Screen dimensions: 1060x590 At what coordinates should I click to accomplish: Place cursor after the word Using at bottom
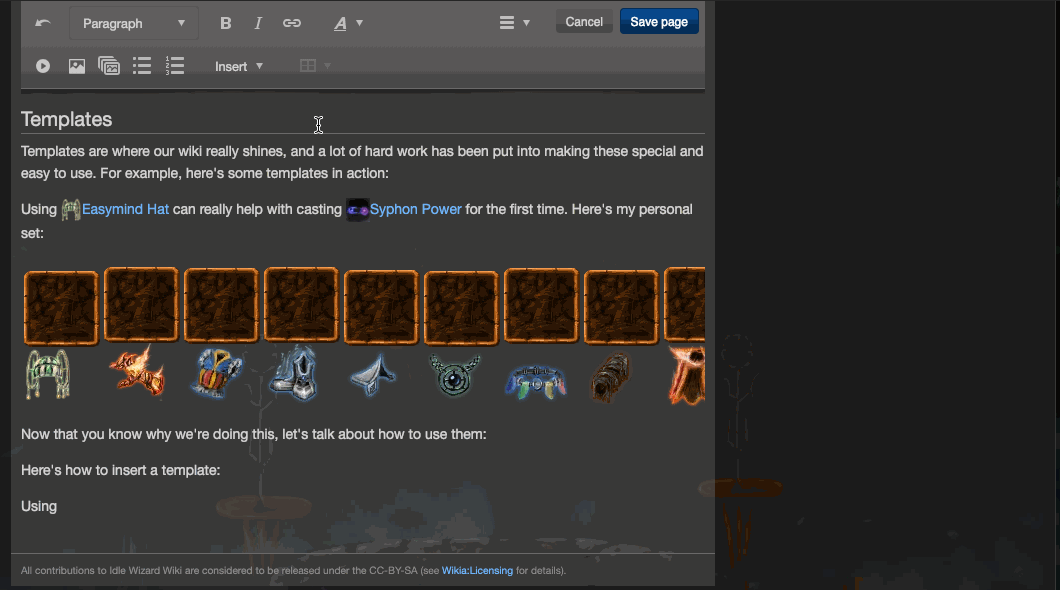point(57,506)
